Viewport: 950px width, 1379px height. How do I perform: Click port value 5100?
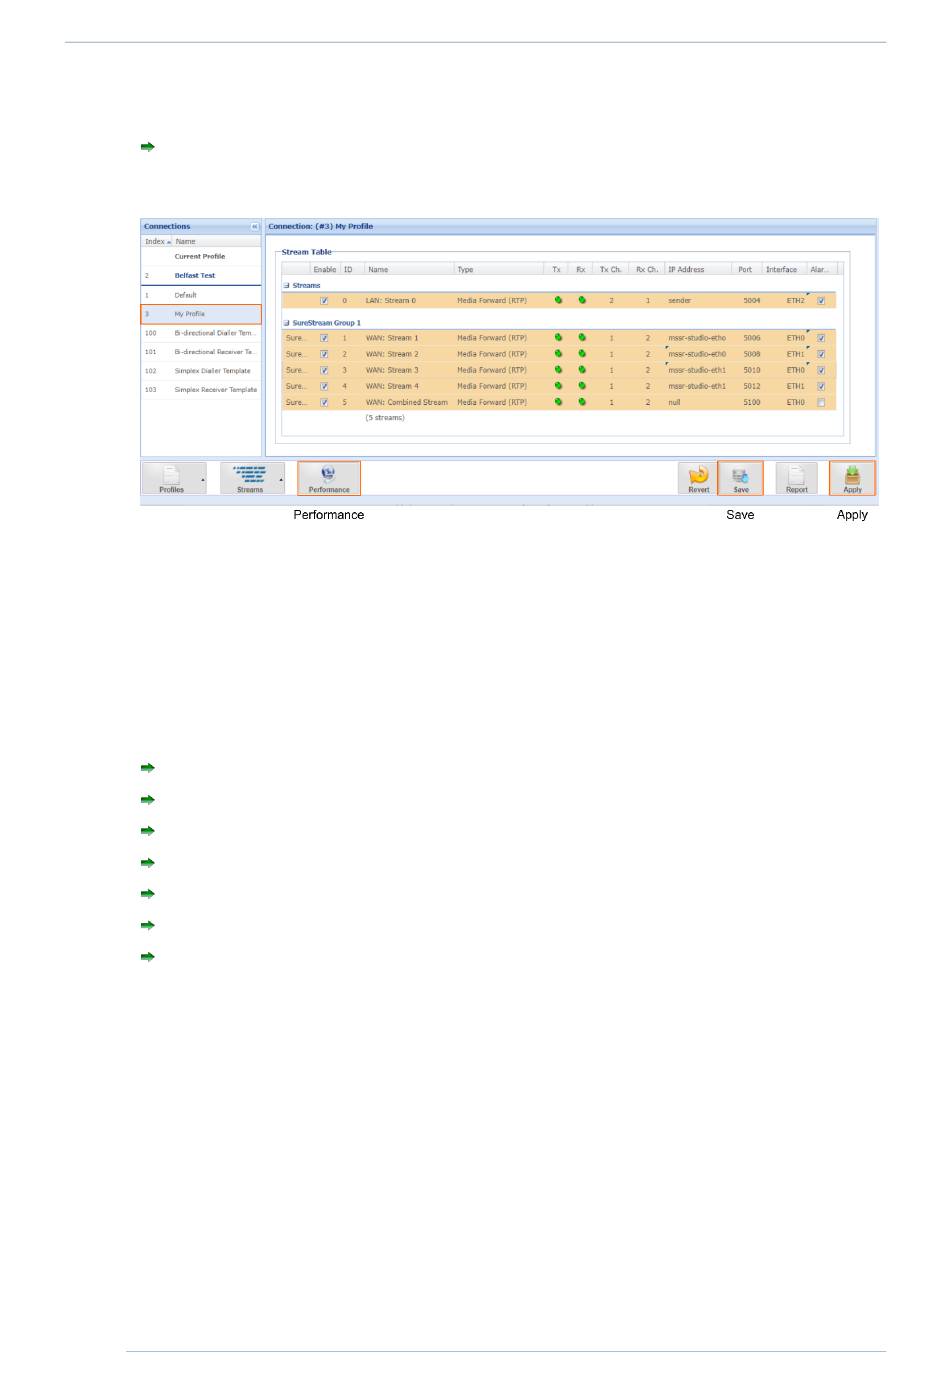[x=752, y=402]
